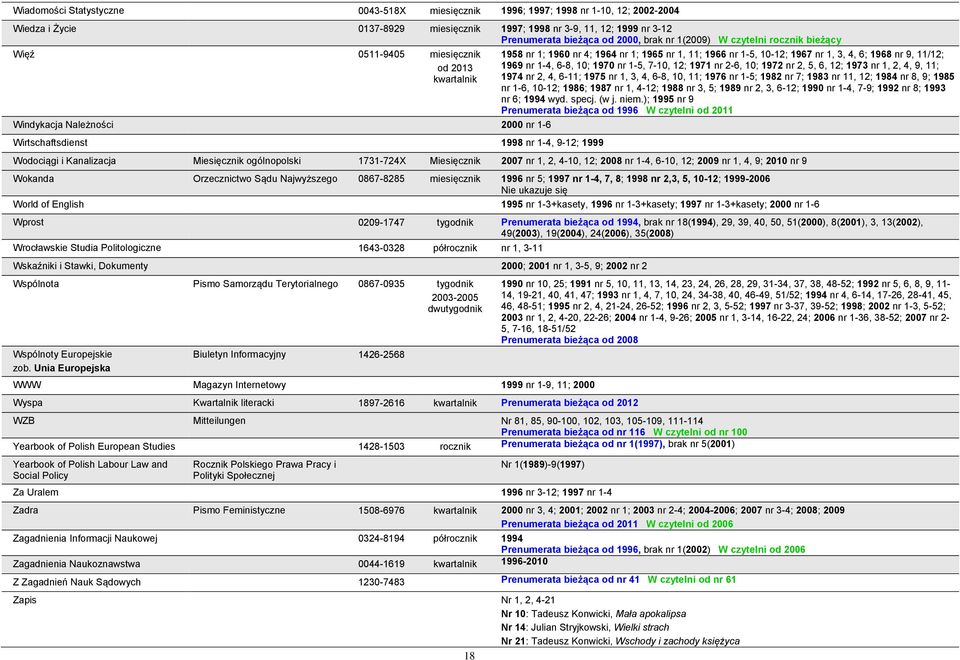960x660 pixels.
Task: Select the title Wiadomości Statystyczne
Action: pos(68,10)
